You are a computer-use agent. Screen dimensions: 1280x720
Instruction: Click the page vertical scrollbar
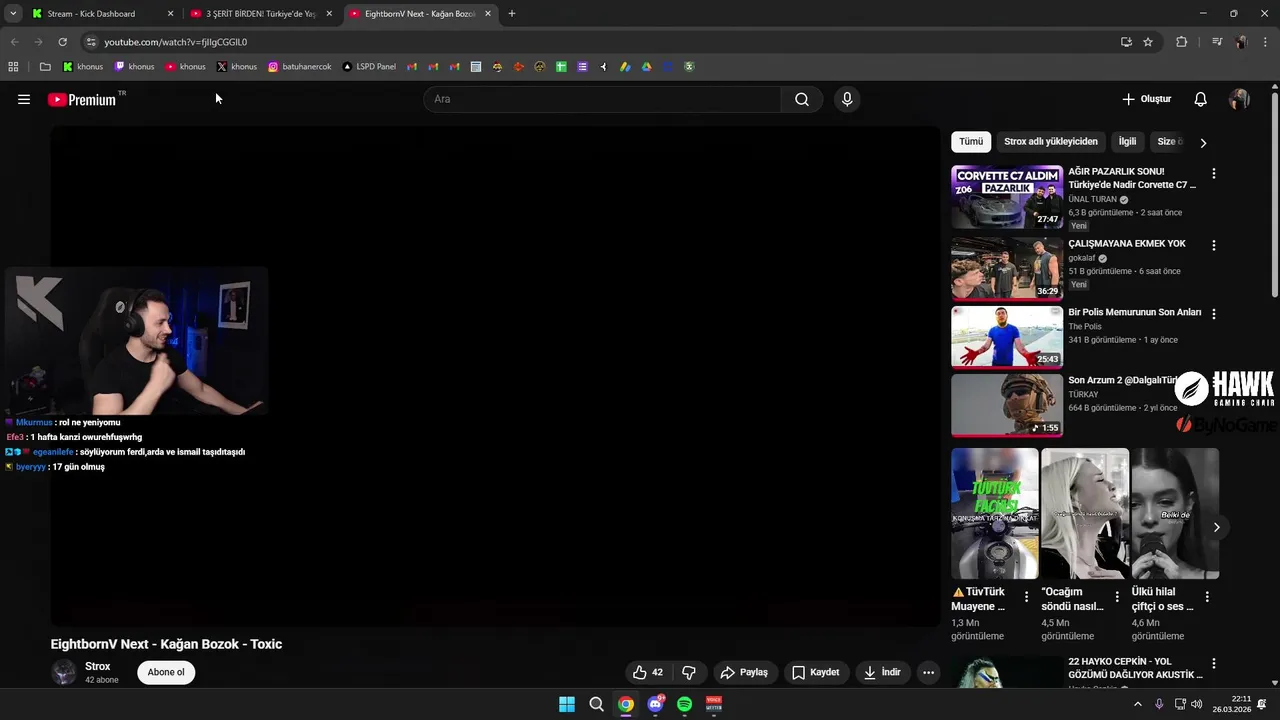[x=1274, y=195]
